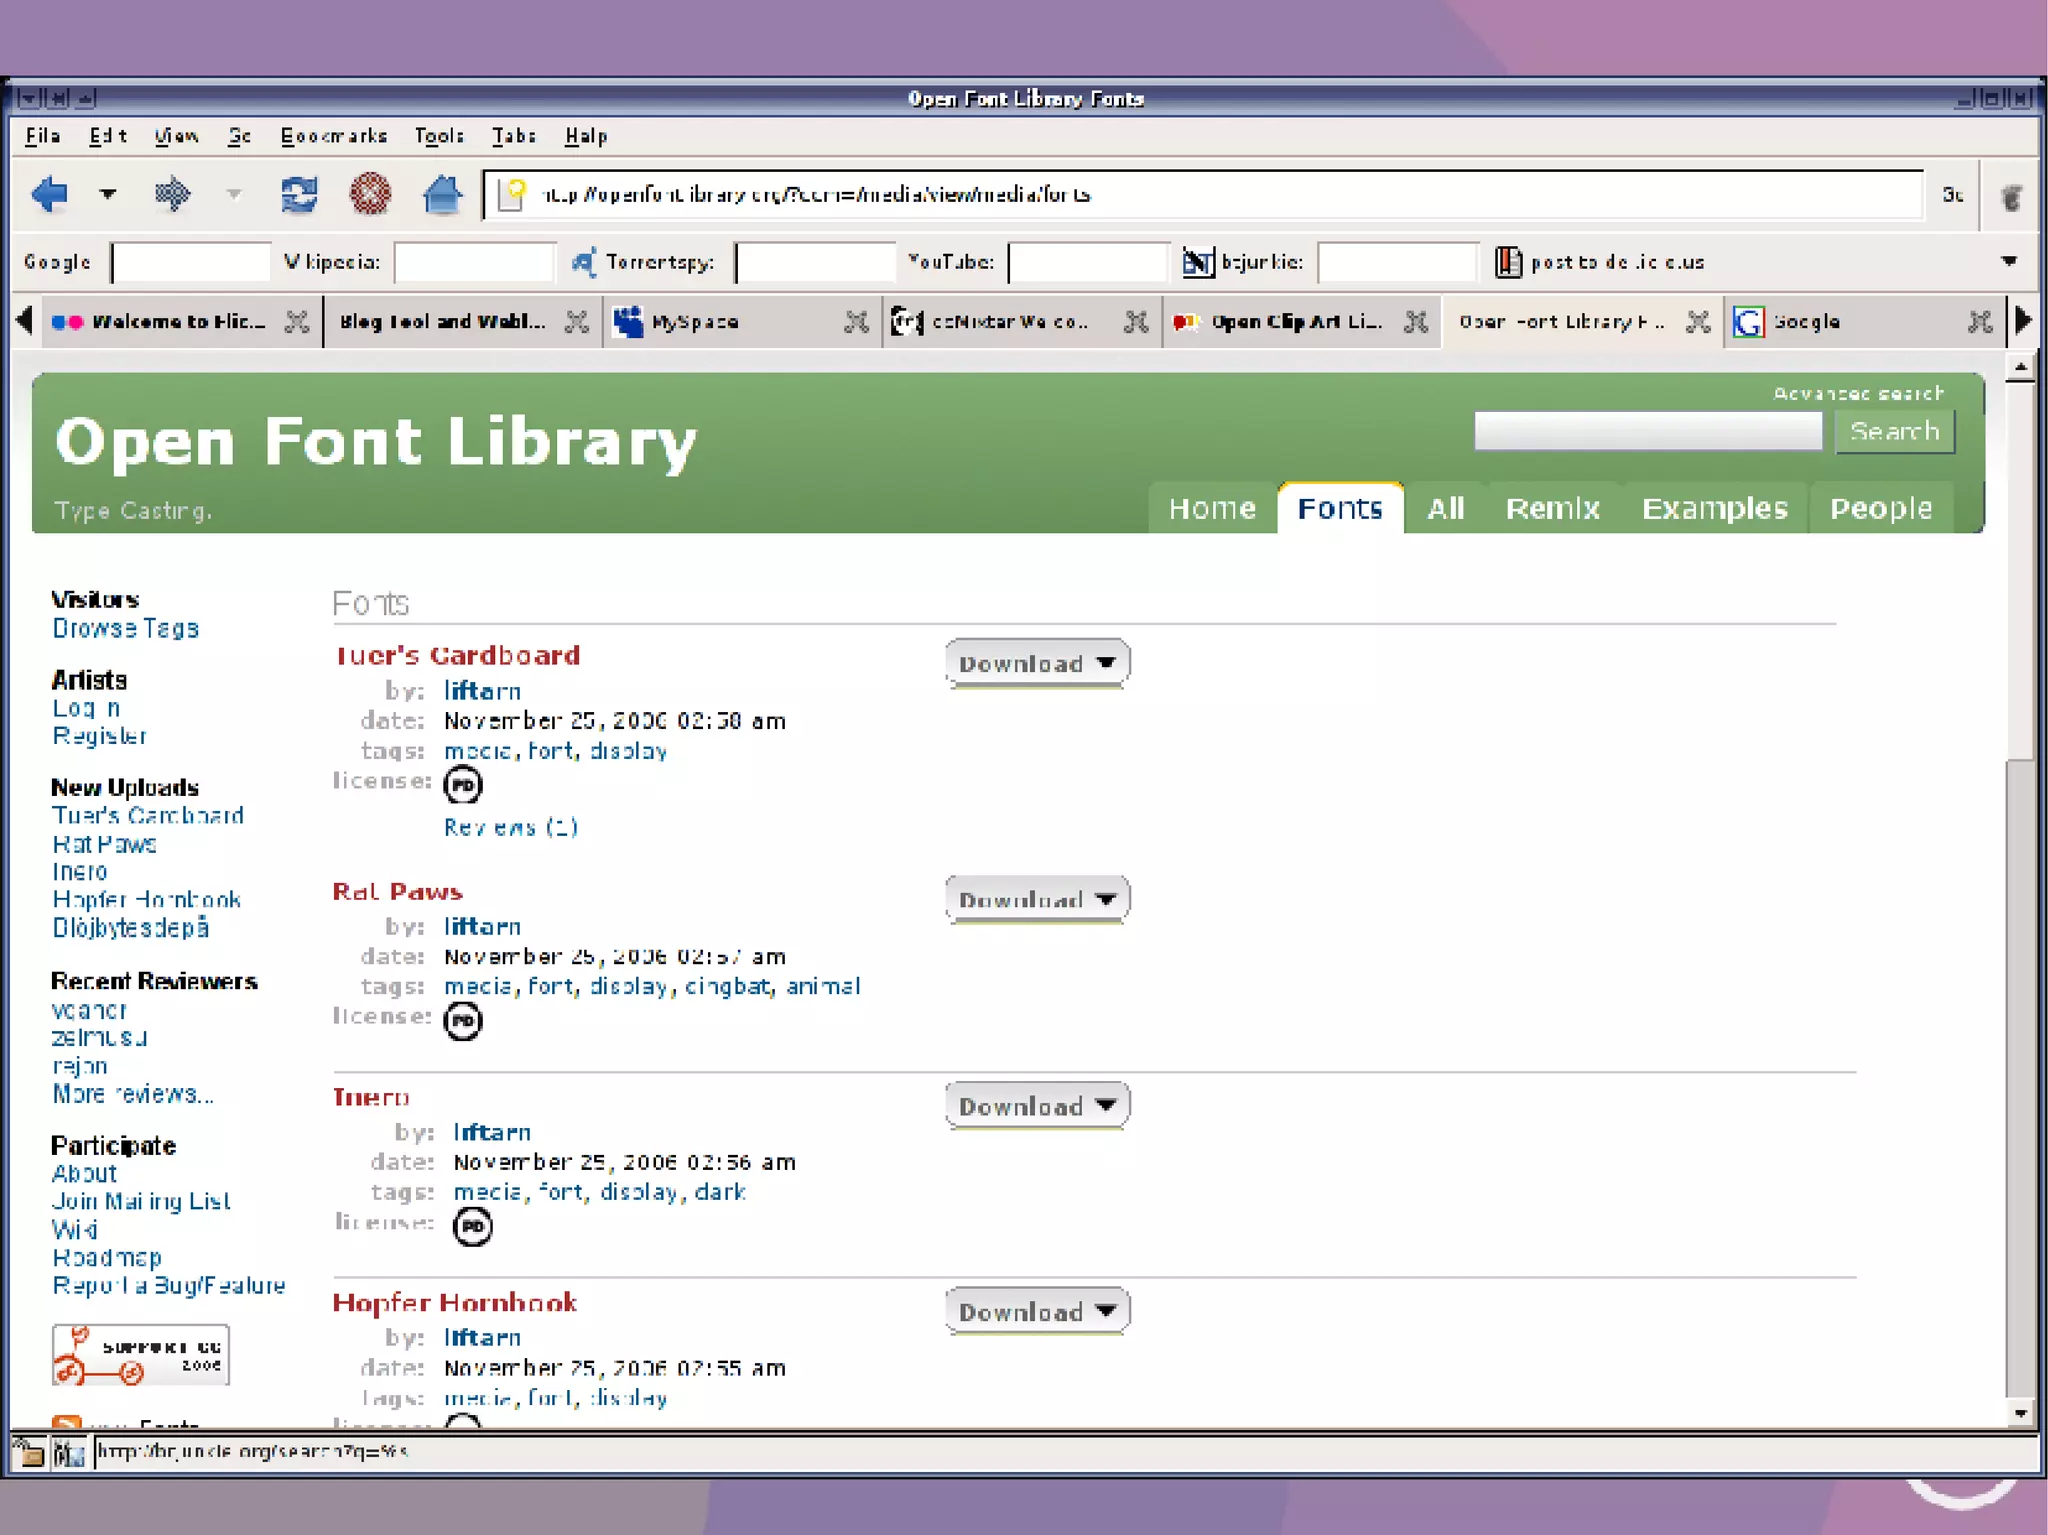Expand Download dropdown for Hopfer Hornbook
This screenshot has height=1535, width=2048.
point(1037,1311)
